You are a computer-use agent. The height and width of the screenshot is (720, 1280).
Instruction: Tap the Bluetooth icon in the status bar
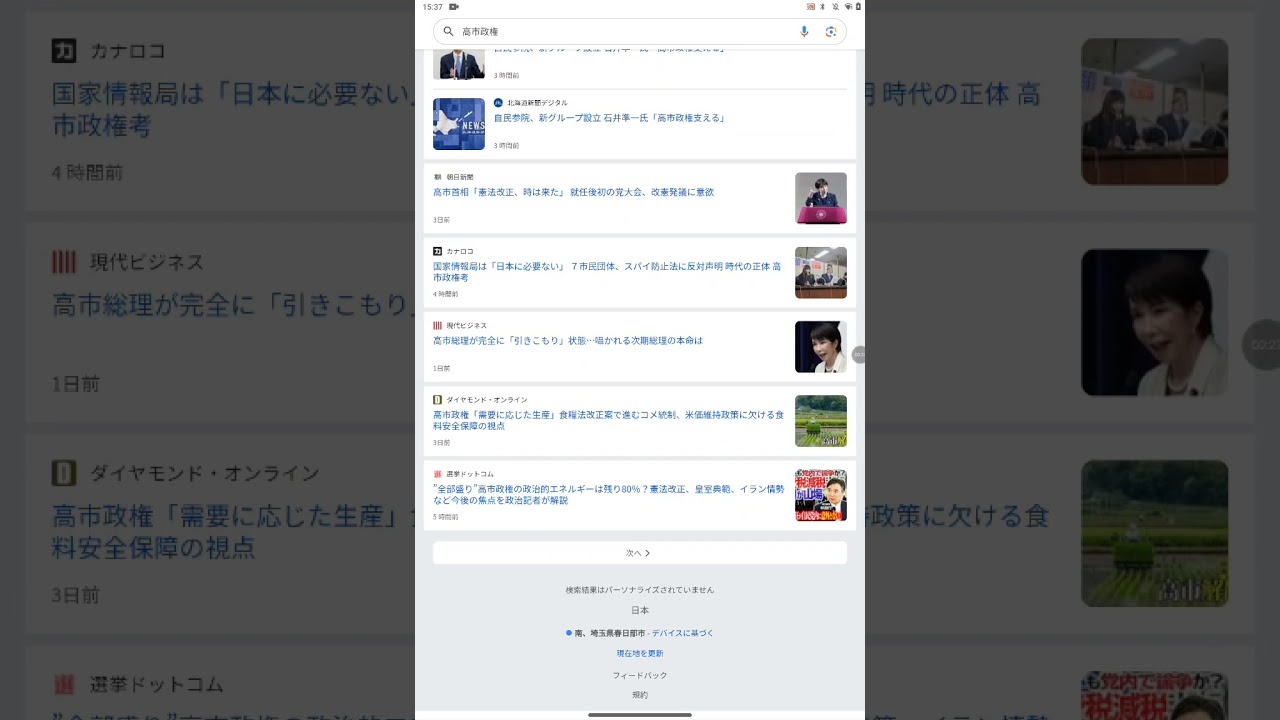point(822,7)
